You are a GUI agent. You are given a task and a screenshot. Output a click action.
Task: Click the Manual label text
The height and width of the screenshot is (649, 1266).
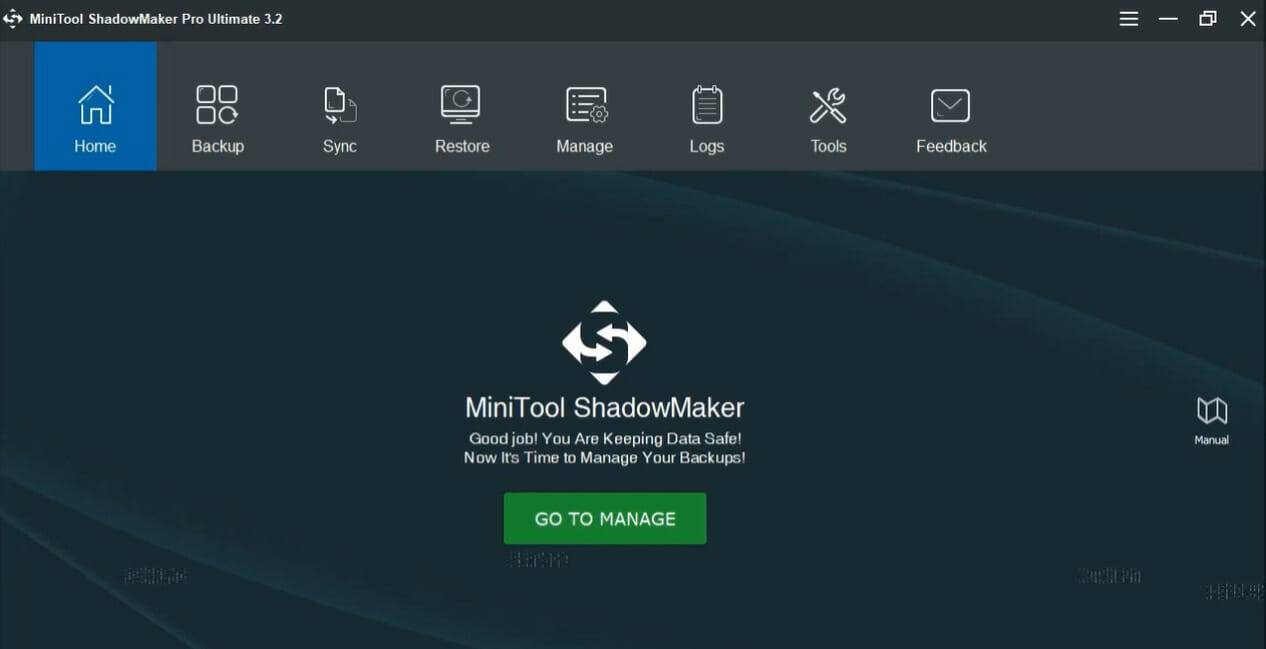(1211, 440)
